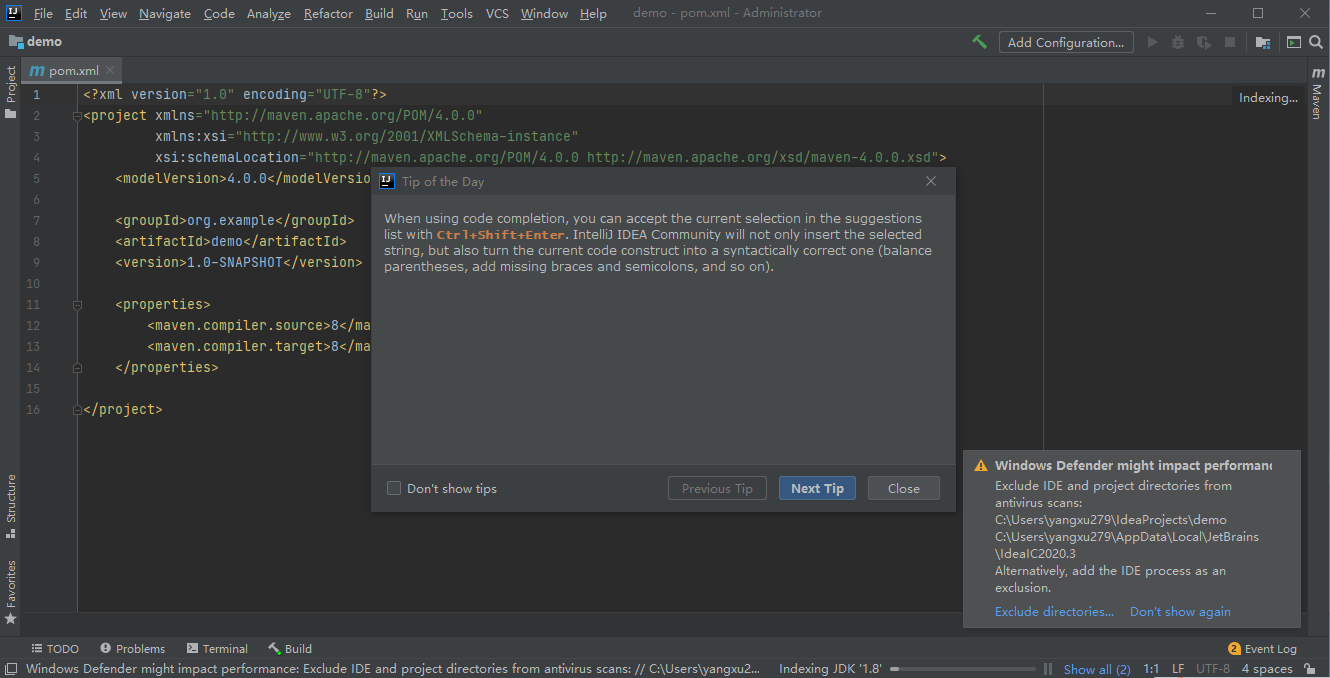The image size is (1330, 678).
Task: Click the Run triangle icon in toolbar
Action: [1152, 42]
